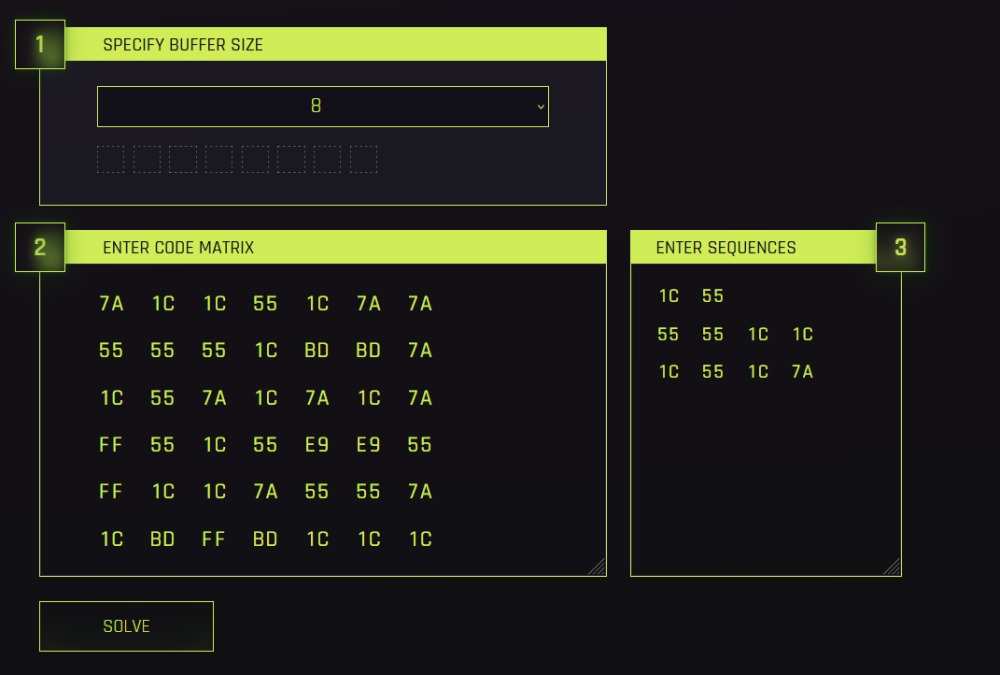1000x675 pixels.
Task: Place cursor on first sequence line 1C 55
Action: [x=691, y=296]
